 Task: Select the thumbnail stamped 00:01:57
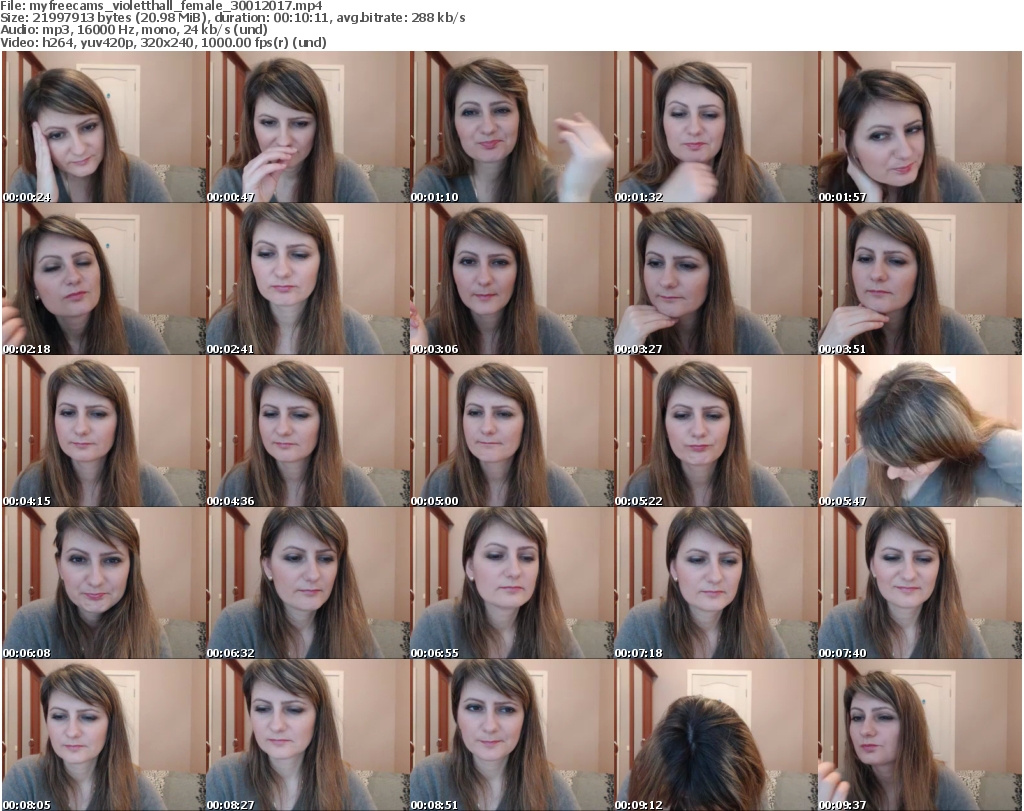920,127
